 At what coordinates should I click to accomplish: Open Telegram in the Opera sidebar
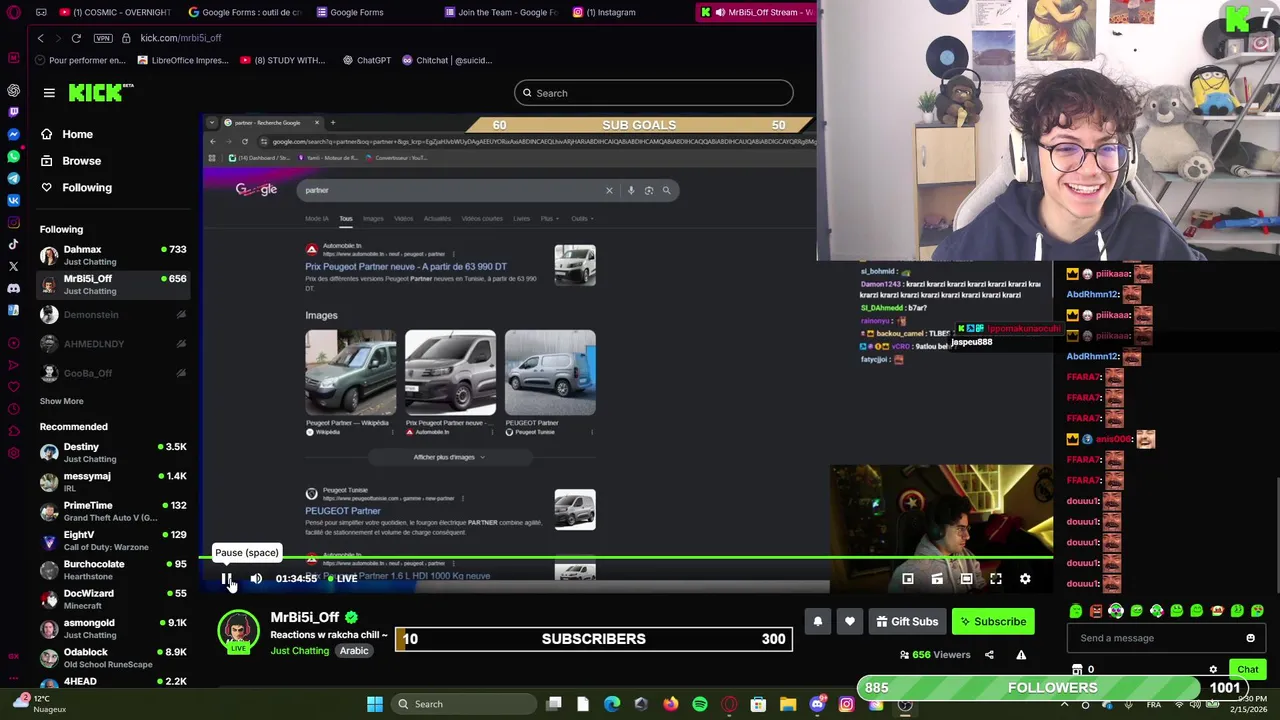(x=13, y=178)
